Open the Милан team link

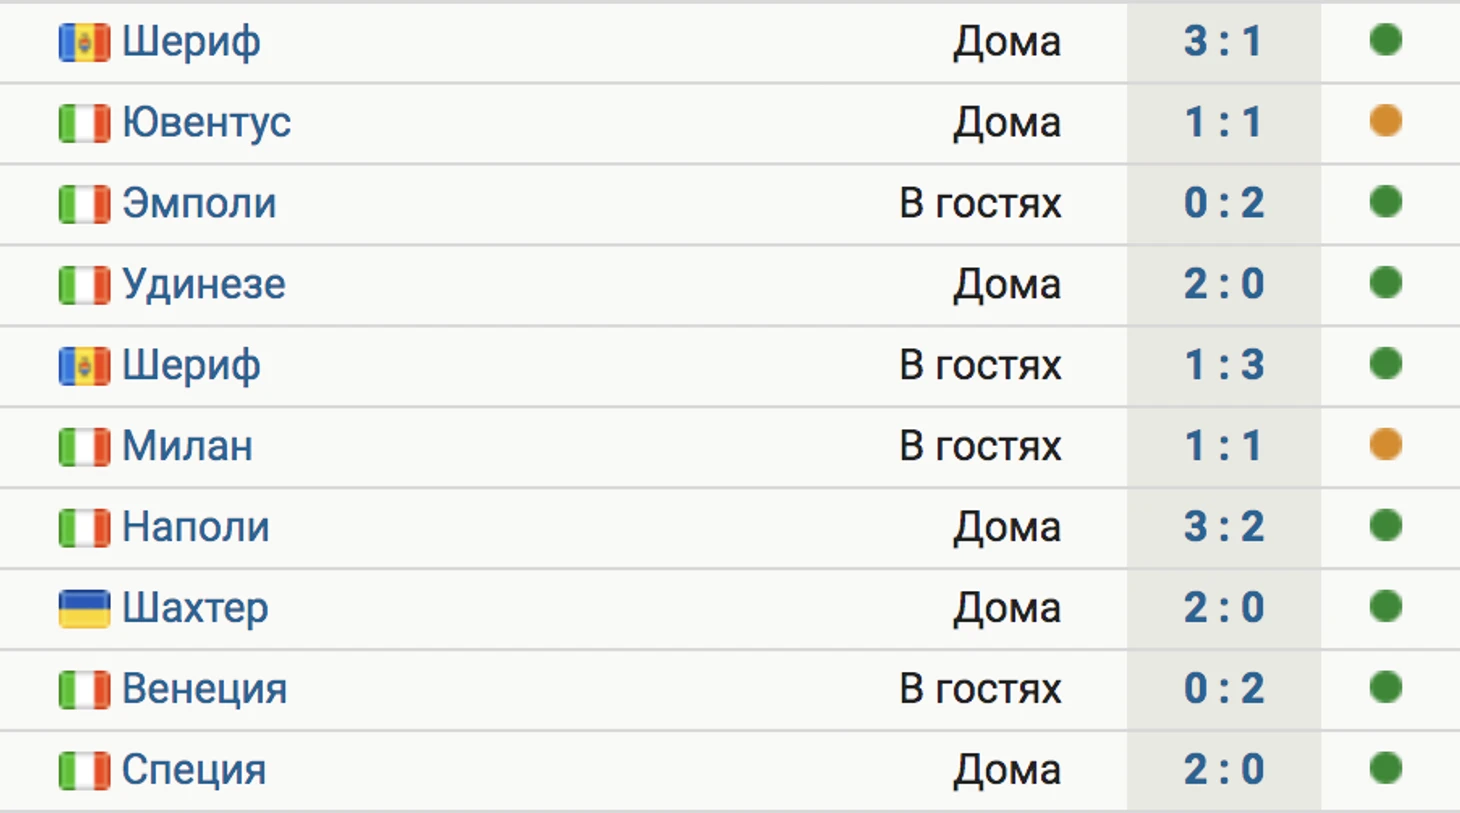point(187,446)
